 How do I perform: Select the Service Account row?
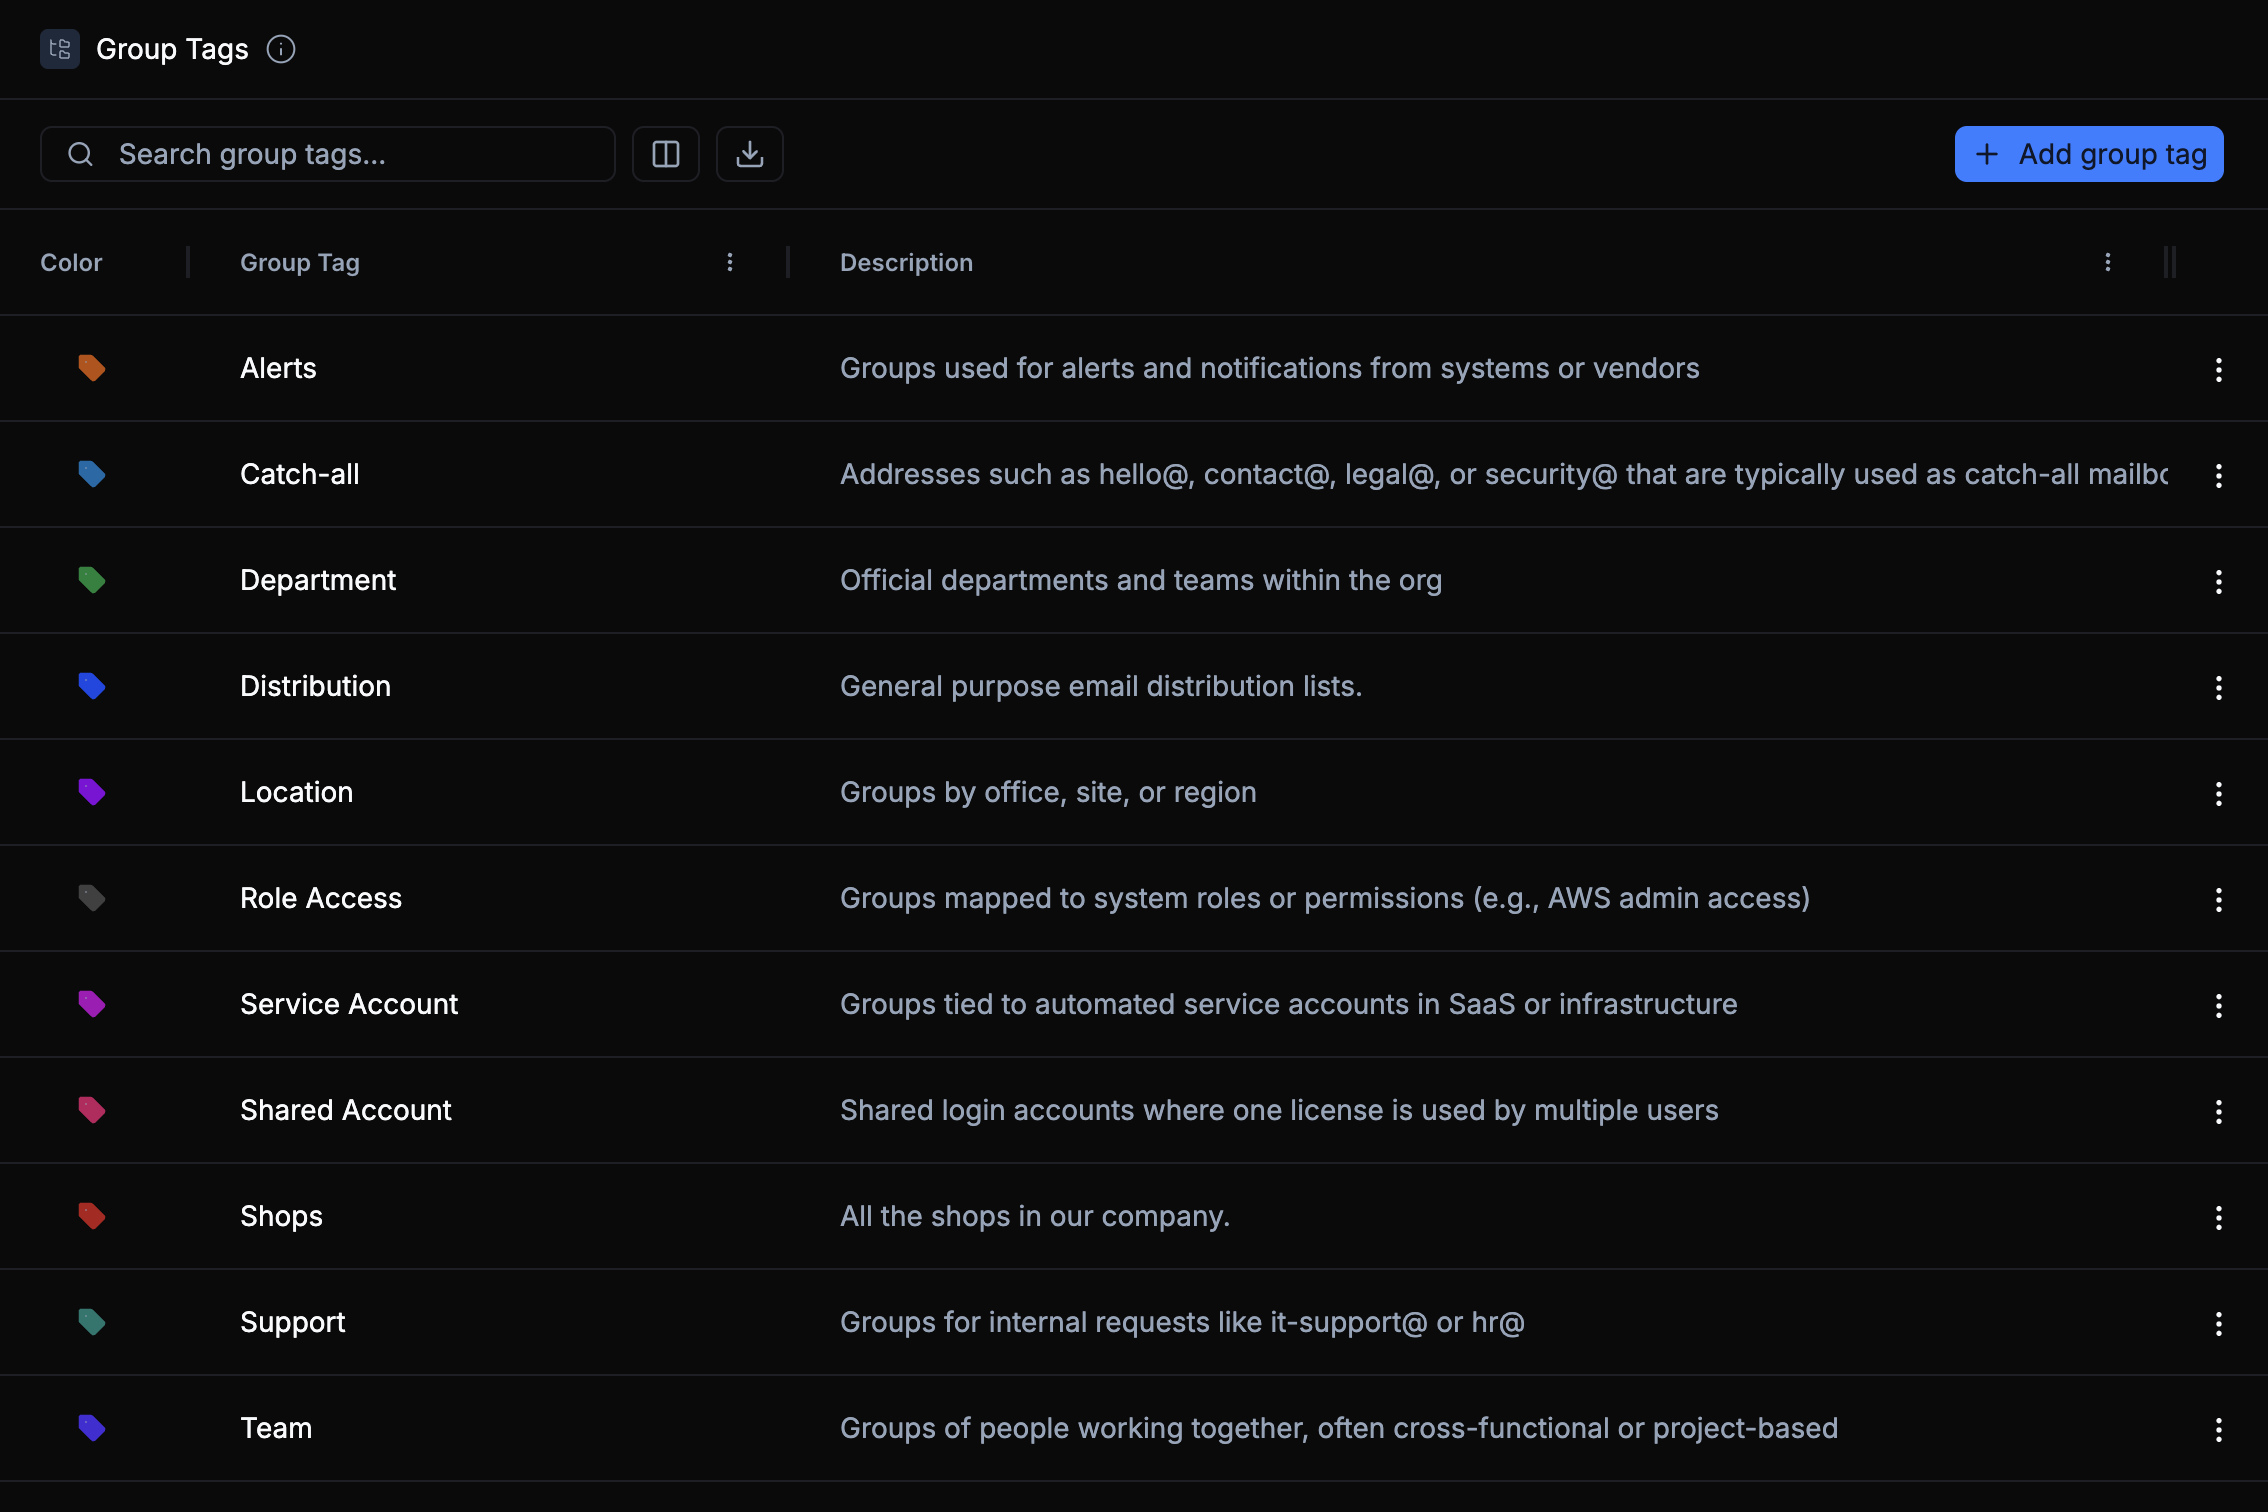pyautogui.click(x=349, y=1004)
